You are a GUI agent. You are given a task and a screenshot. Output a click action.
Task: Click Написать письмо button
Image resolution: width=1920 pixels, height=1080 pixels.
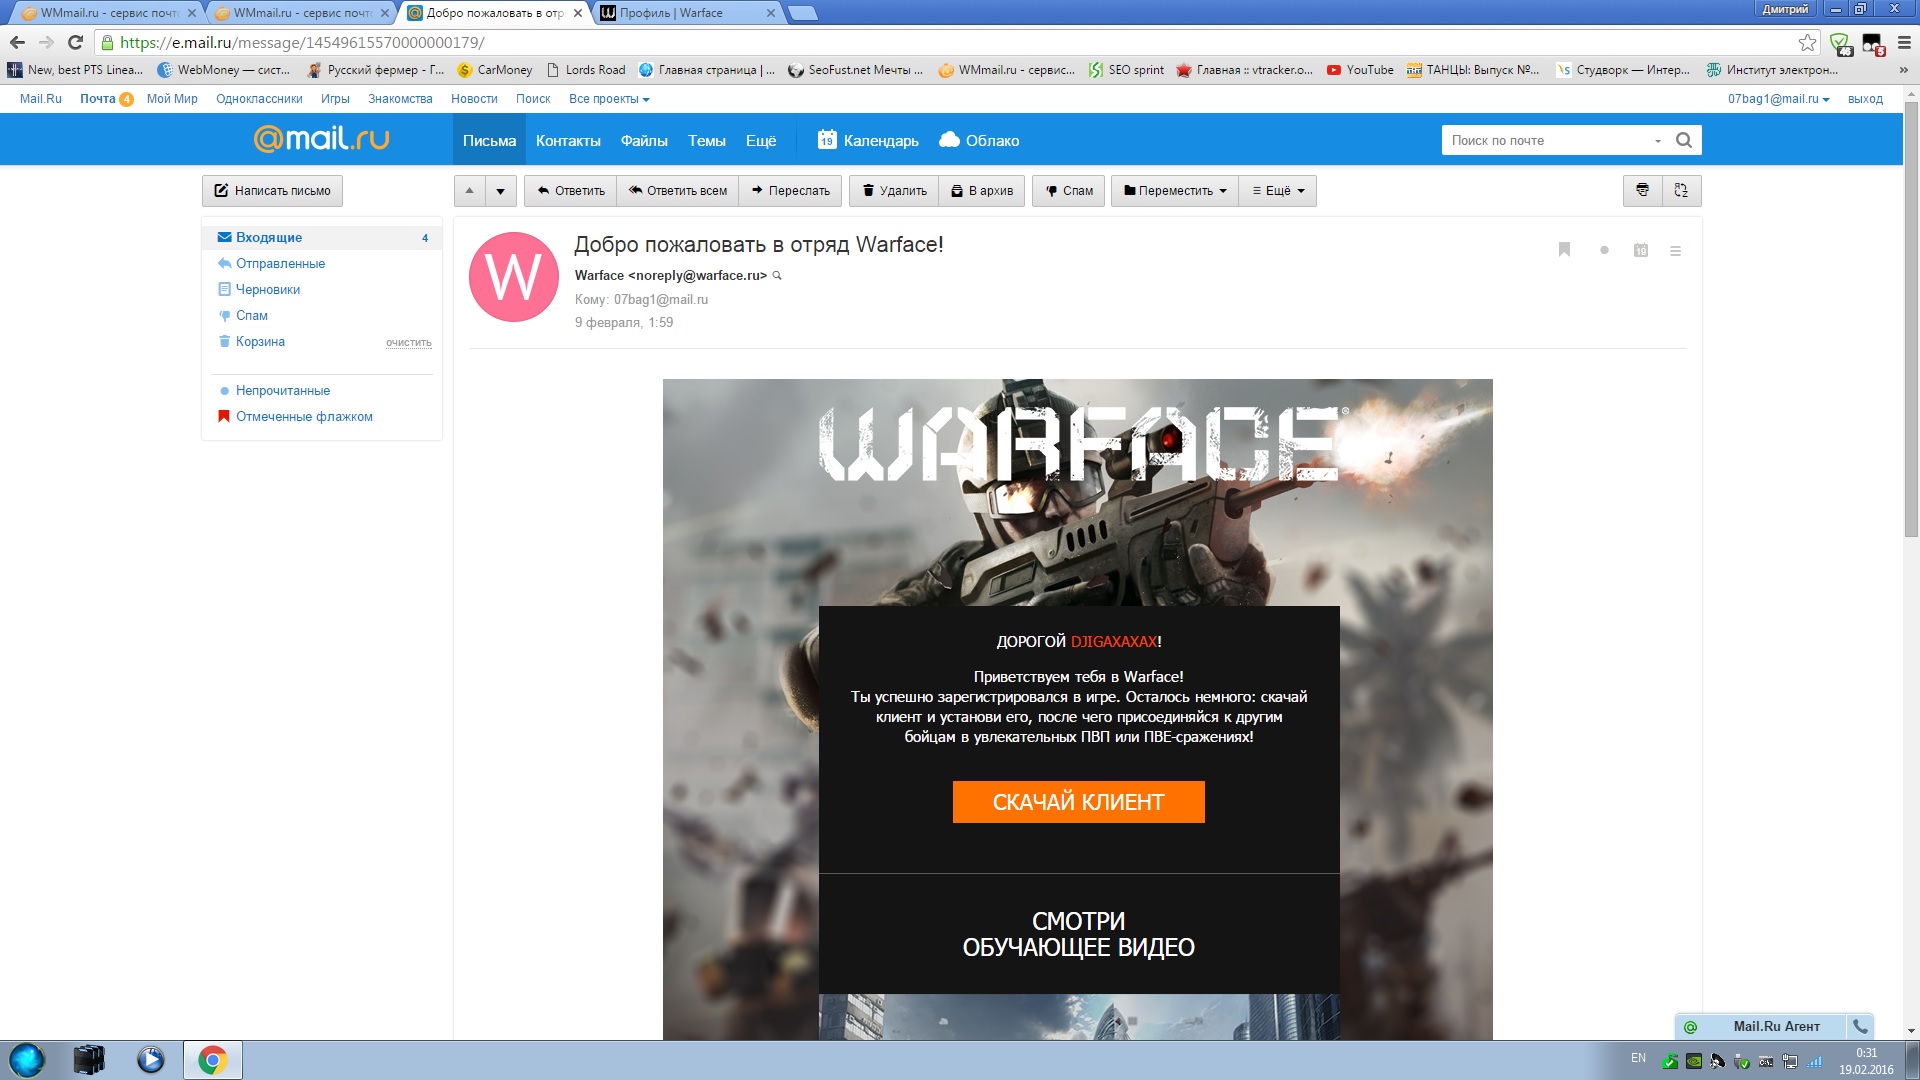click(x=272, y=190)
